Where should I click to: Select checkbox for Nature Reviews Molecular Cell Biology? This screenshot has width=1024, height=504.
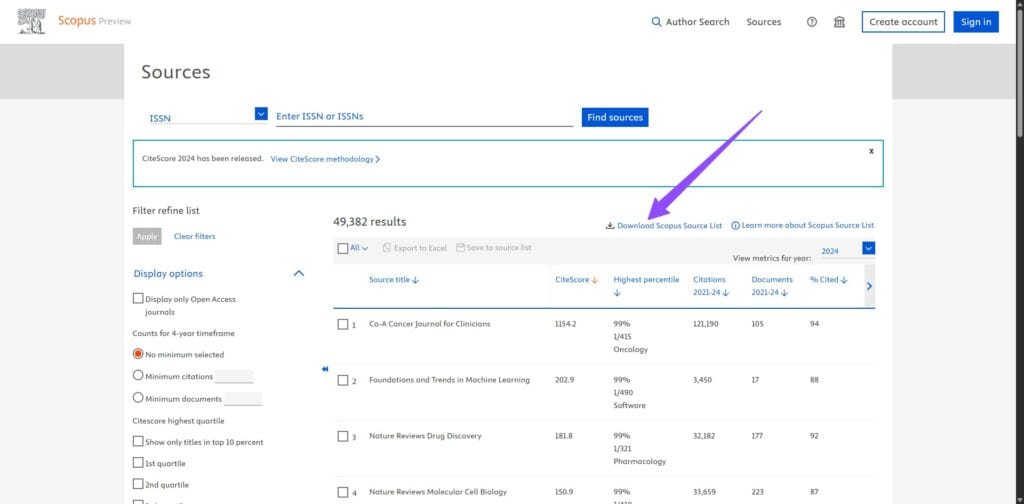pyautogui.click(x=343, y=492)
